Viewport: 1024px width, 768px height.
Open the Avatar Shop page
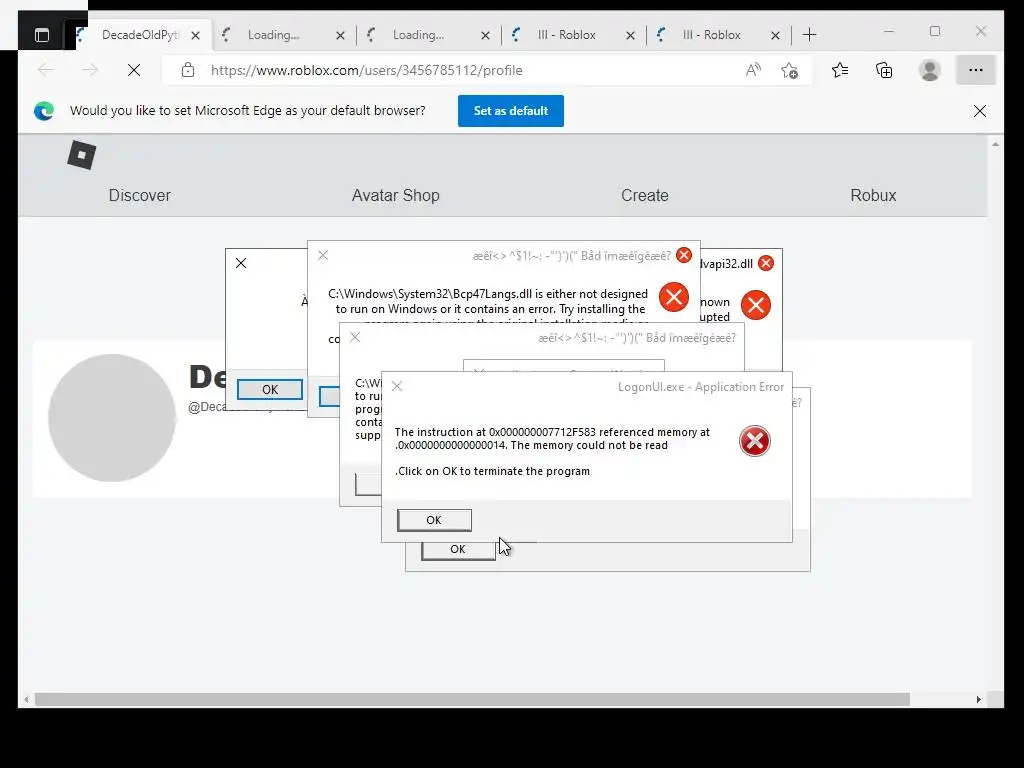tap(396, 195)
